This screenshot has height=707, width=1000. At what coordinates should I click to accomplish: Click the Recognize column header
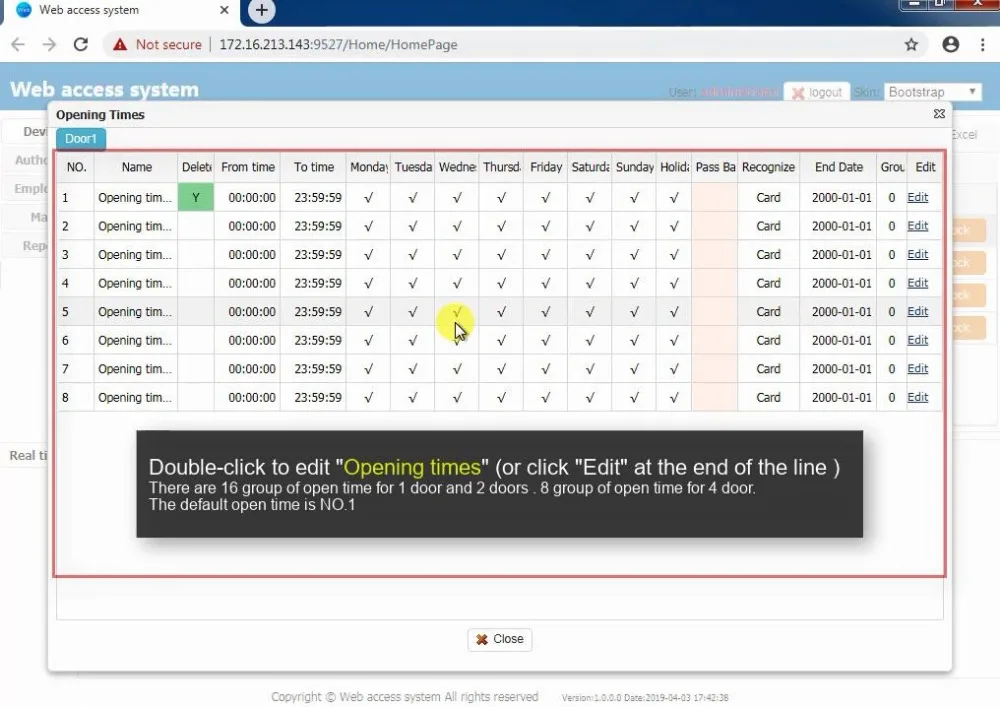pos(768,167)
